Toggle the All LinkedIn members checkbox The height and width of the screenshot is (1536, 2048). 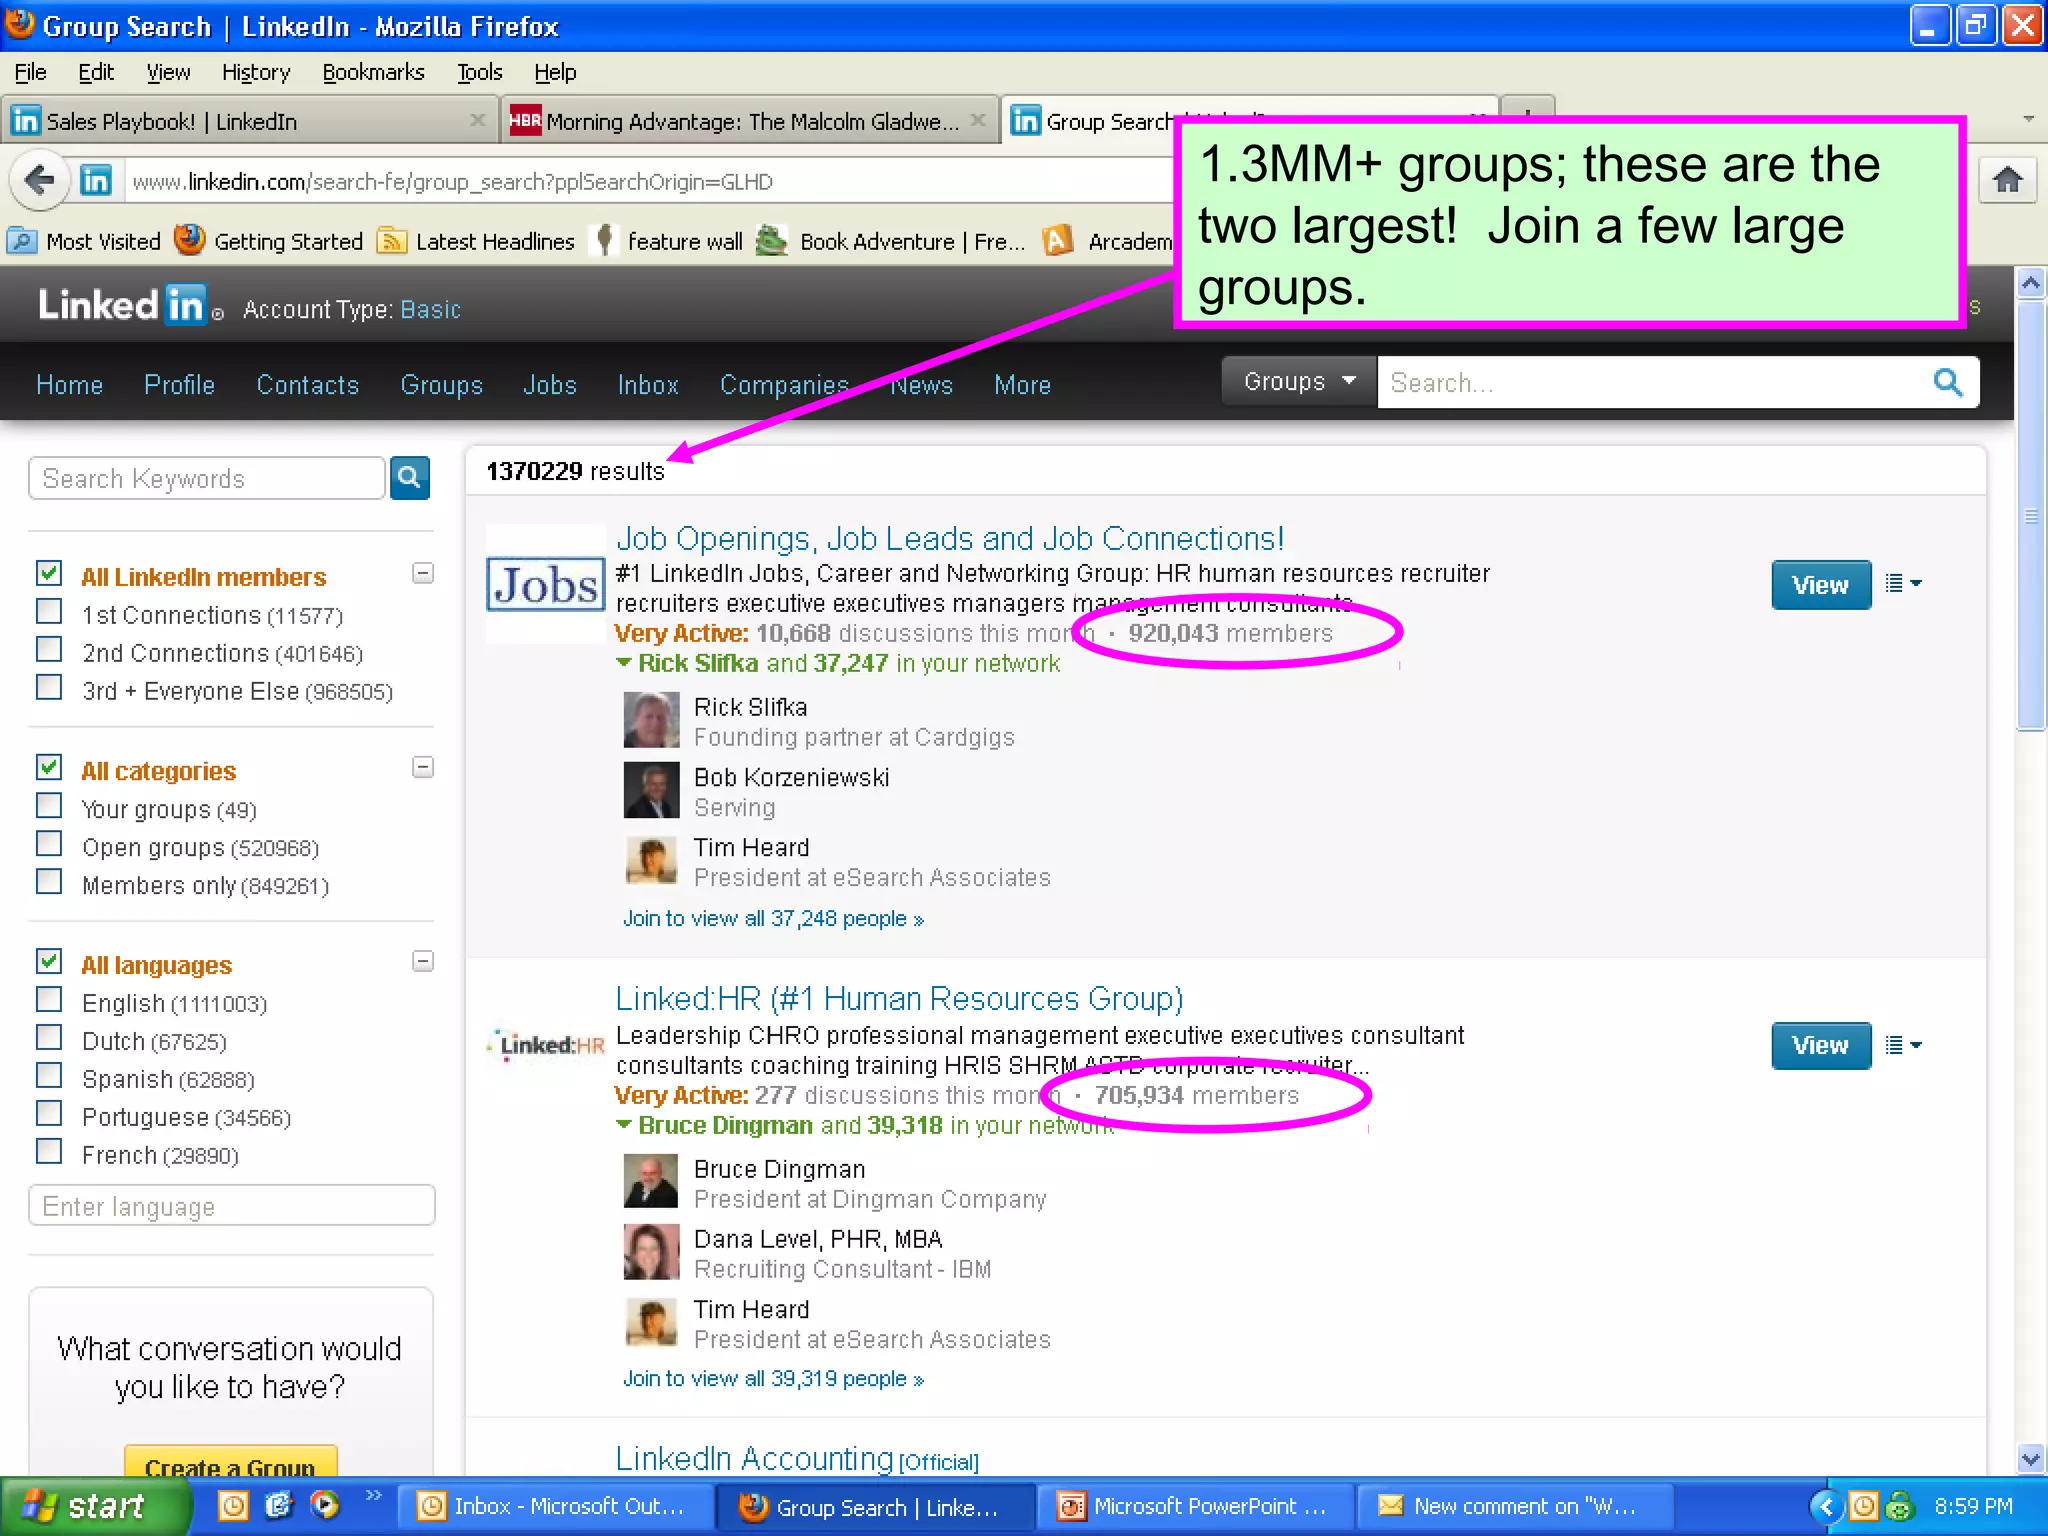click(49, 573)
